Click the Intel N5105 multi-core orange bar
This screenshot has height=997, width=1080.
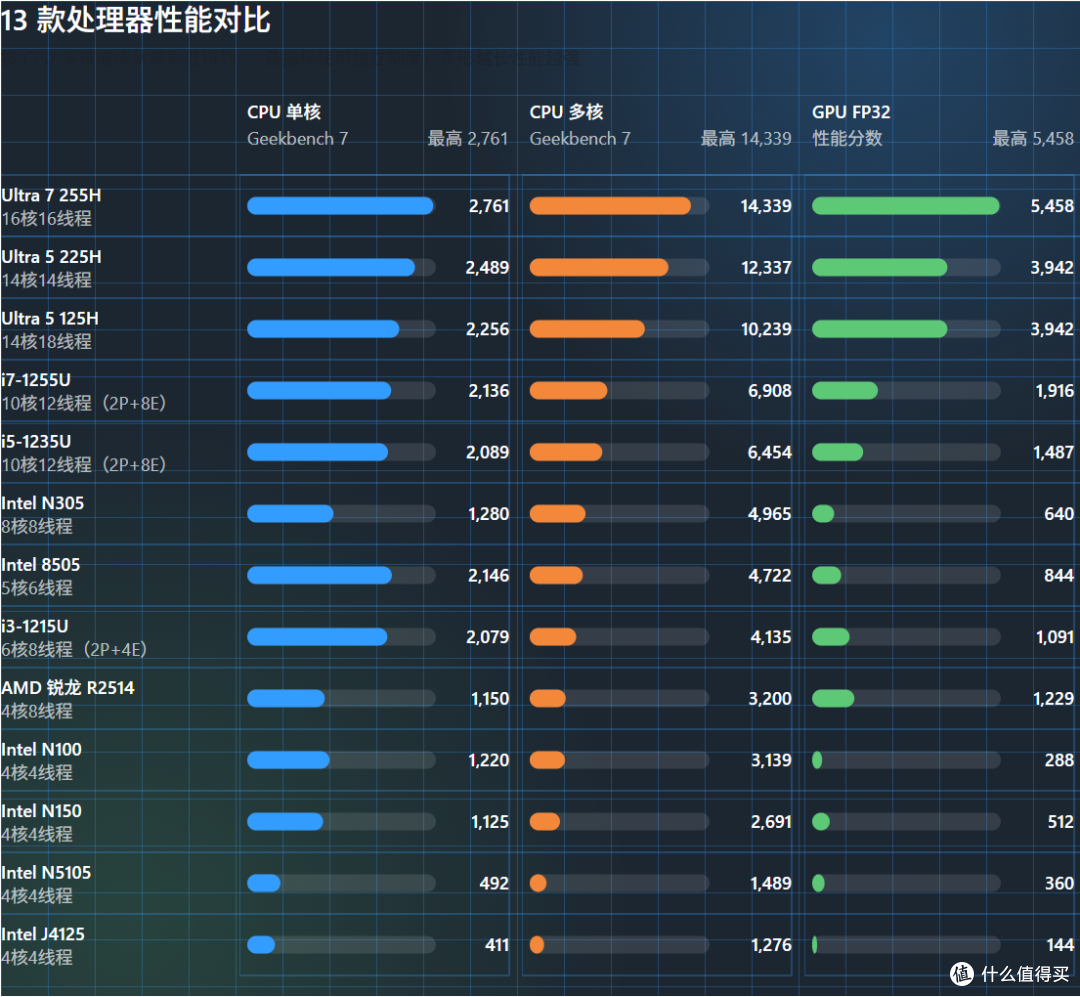pyautogui.click(x=538, y=883)
